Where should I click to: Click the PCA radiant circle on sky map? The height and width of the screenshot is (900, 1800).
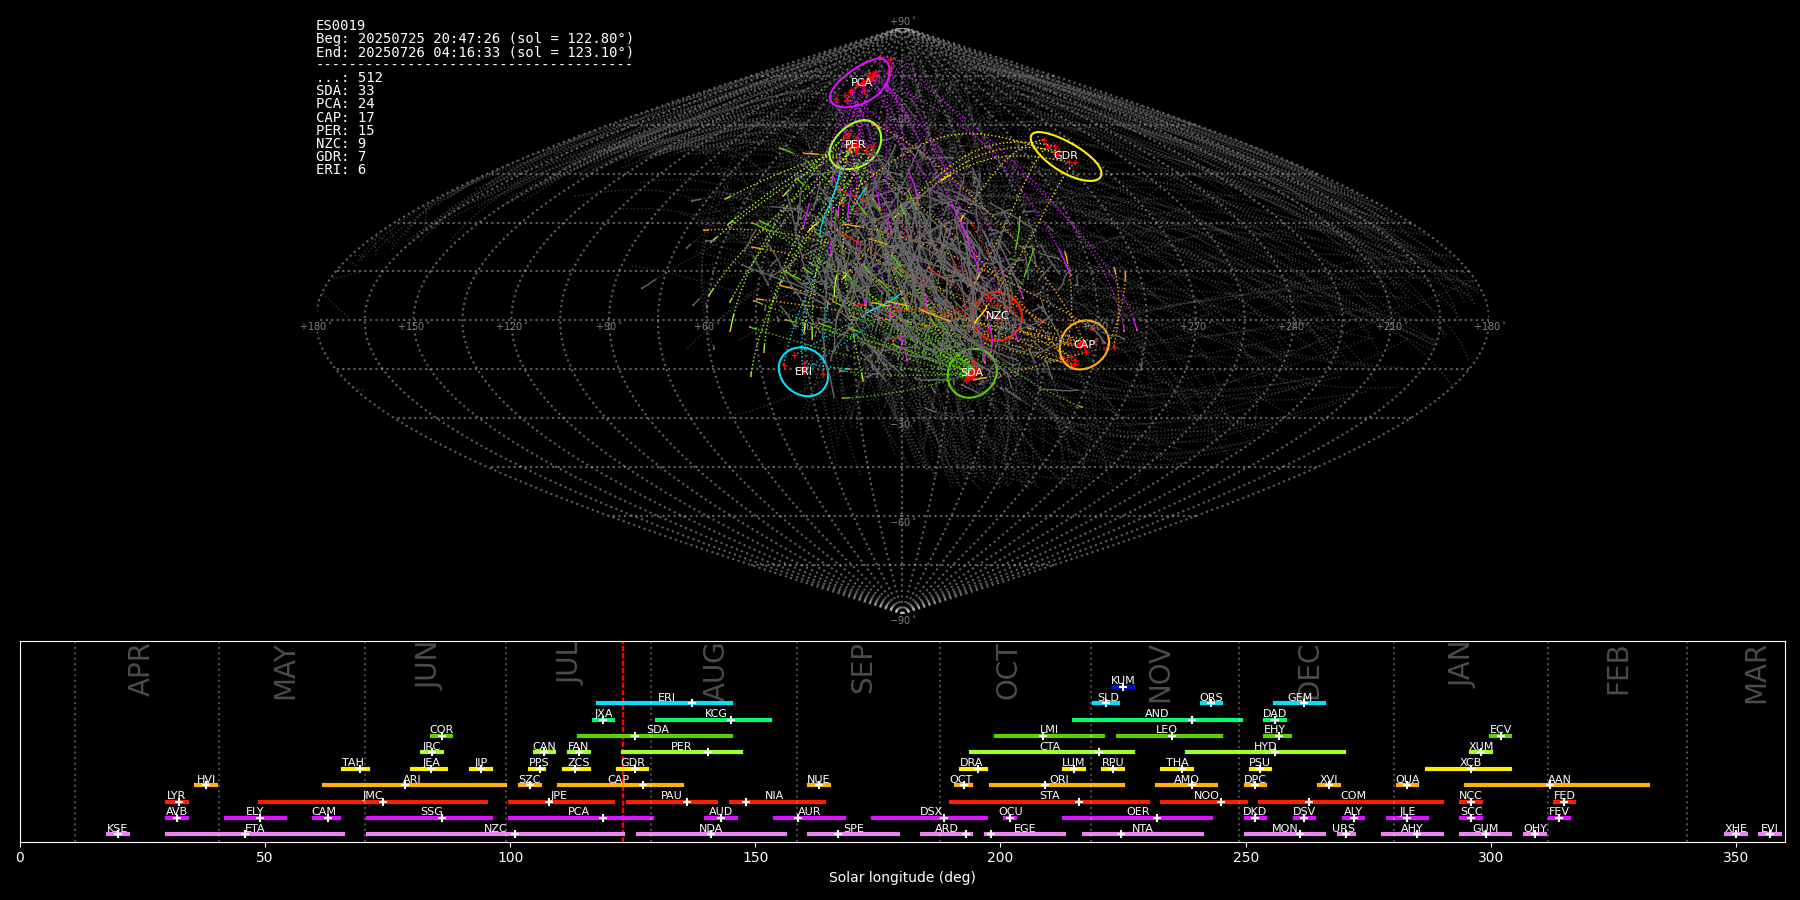[x=860, y=82]
